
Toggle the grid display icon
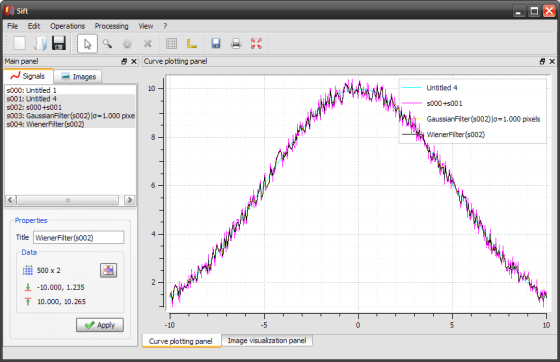click(171, 44)
